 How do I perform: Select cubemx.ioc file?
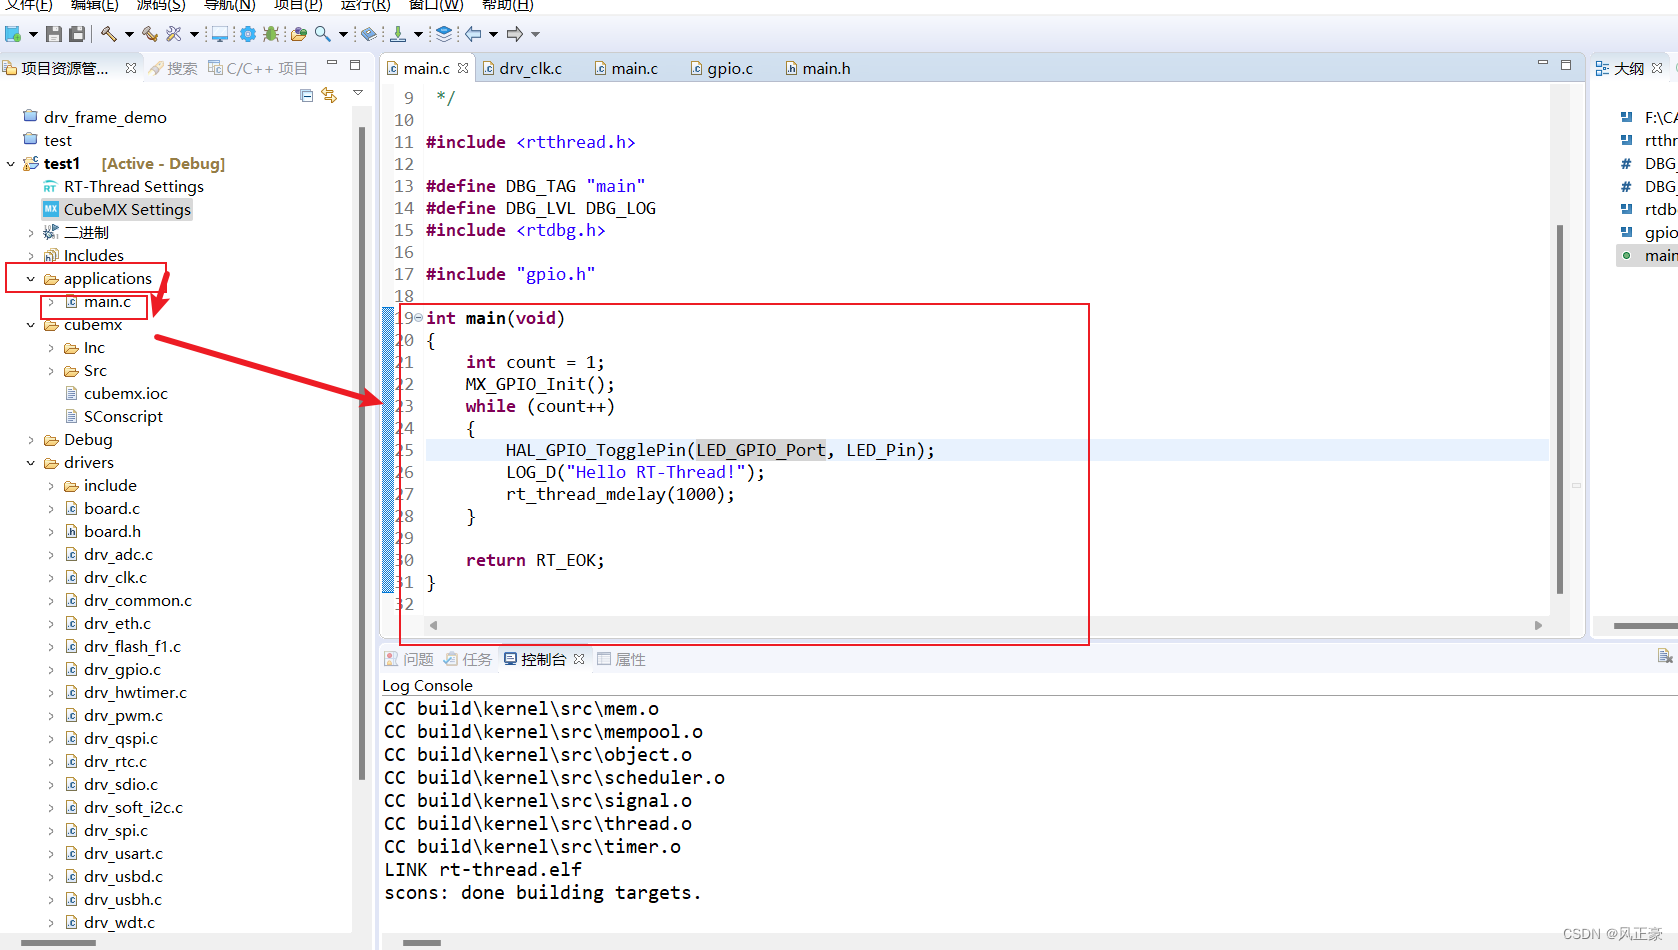pyautogui.click(x=116, y=394)
